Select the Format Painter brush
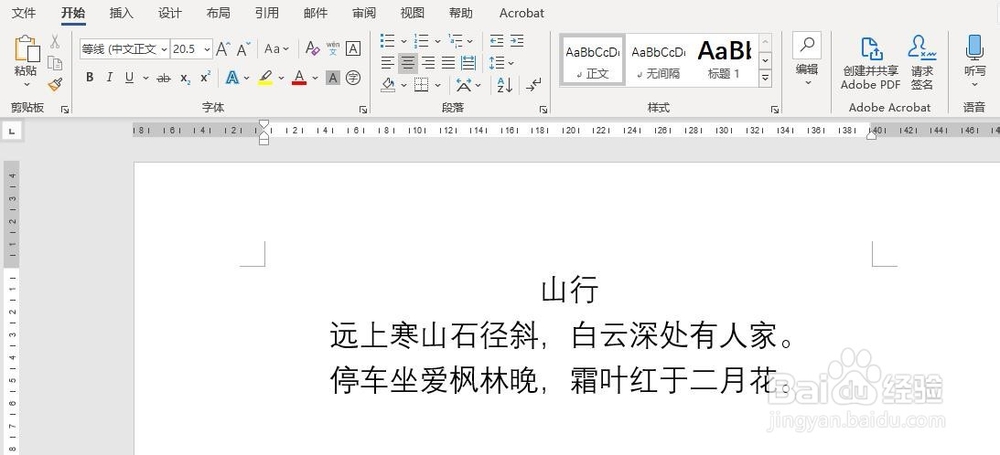The height and width of the screenshot is (455, 1000). tap(55, 84)
